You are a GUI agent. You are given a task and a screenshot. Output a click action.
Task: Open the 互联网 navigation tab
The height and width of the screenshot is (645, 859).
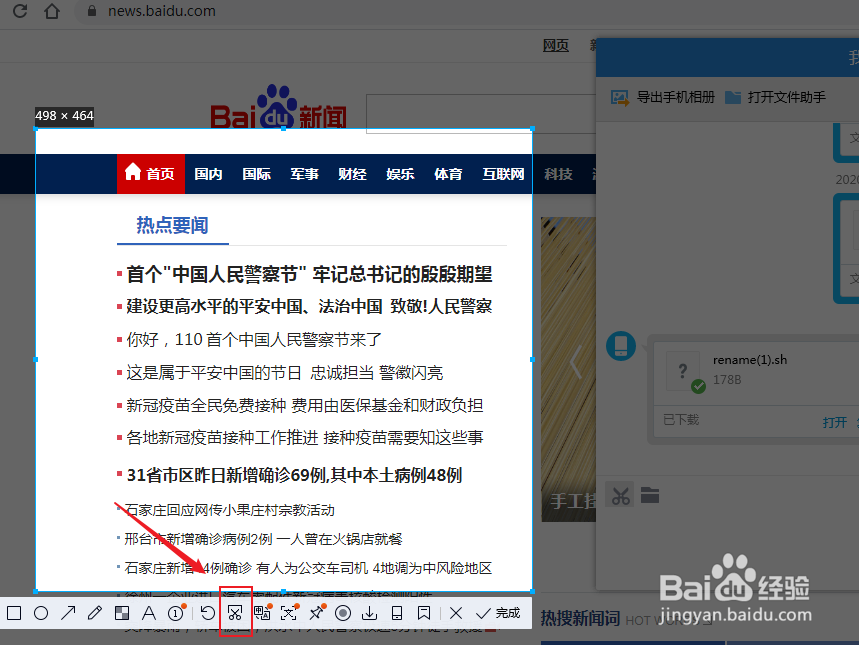(x=503, y=174)
